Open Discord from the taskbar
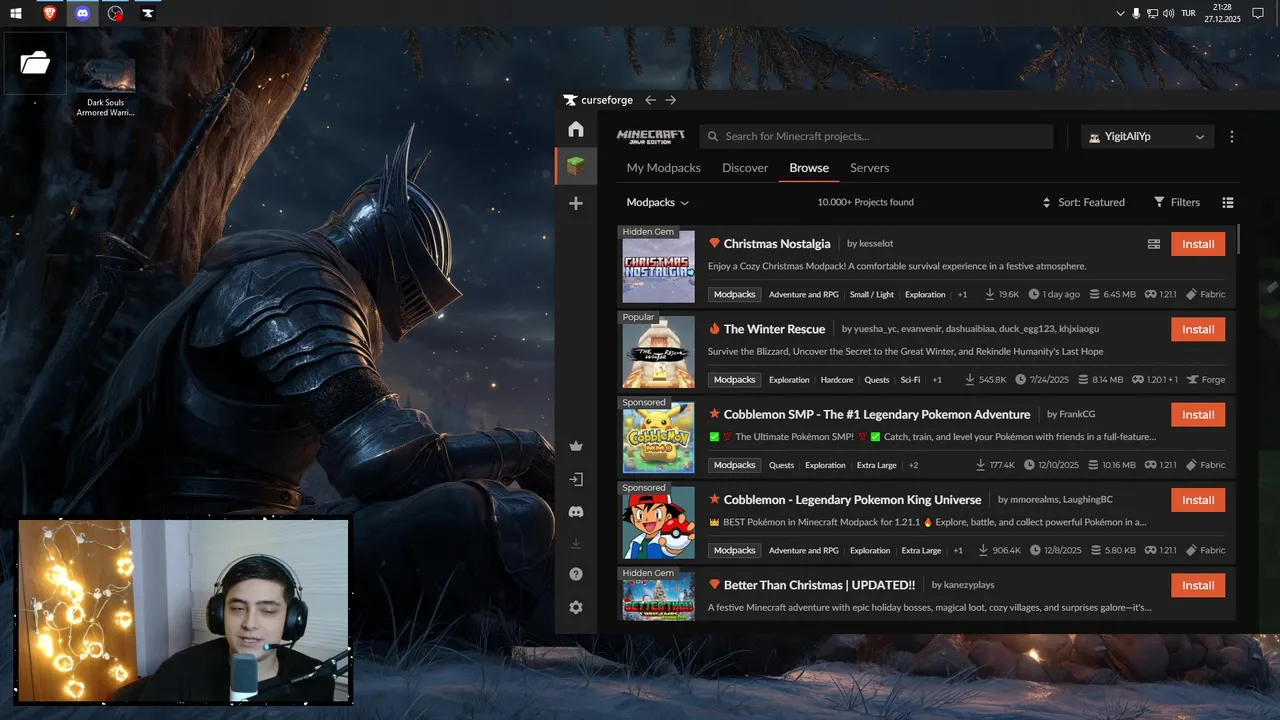The height and width of the screenshot is (720, 1280). (83, 13)
